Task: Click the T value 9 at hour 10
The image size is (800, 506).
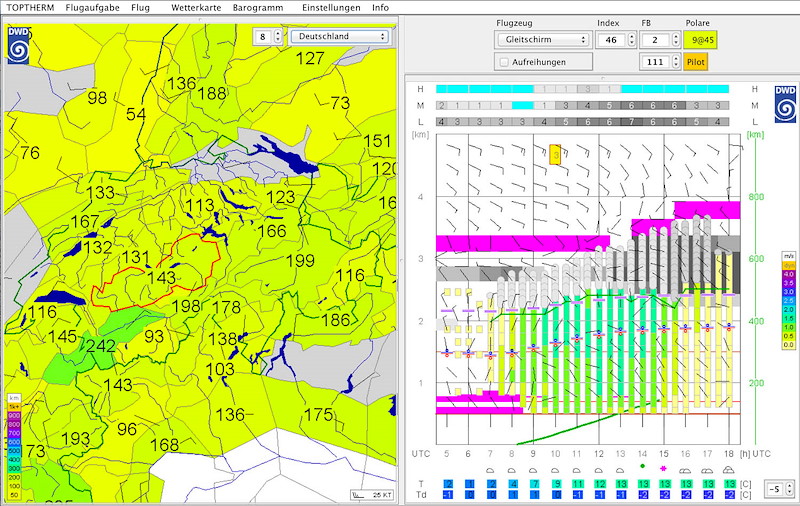Action: pyautogui.click(x=555, y=484)
